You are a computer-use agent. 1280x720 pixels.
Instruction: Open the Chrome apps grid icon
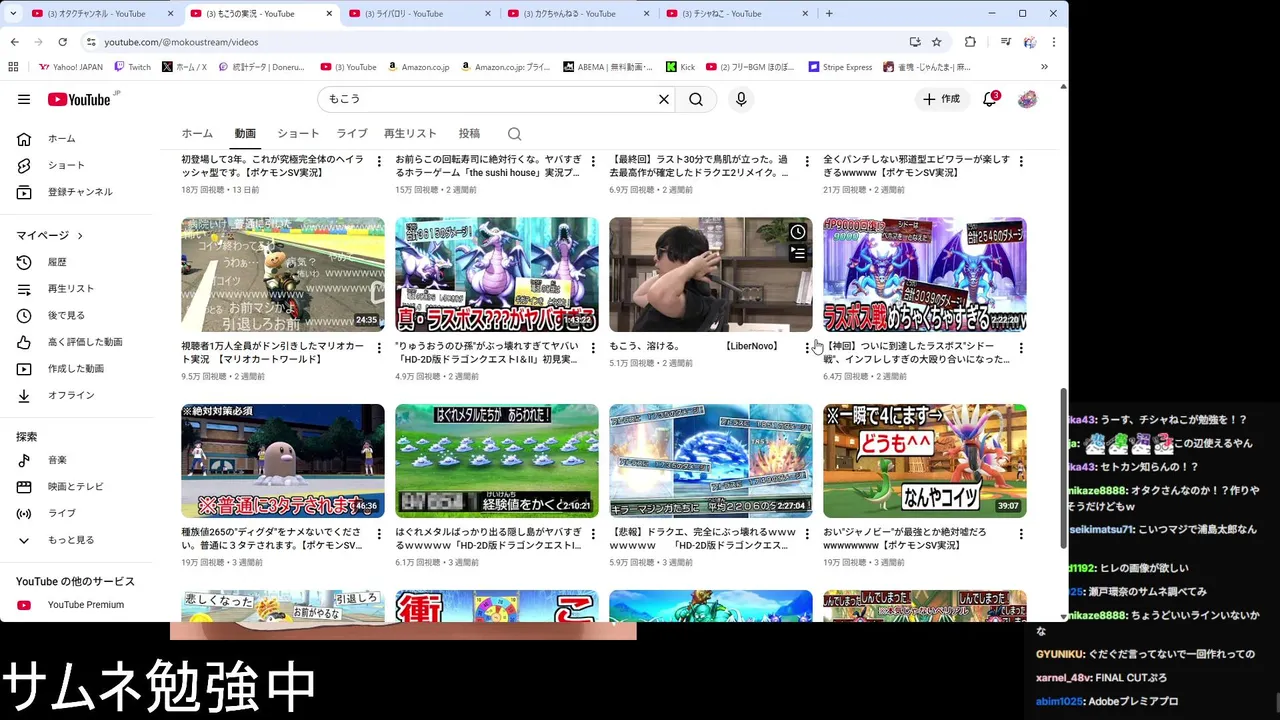point(13,67)
